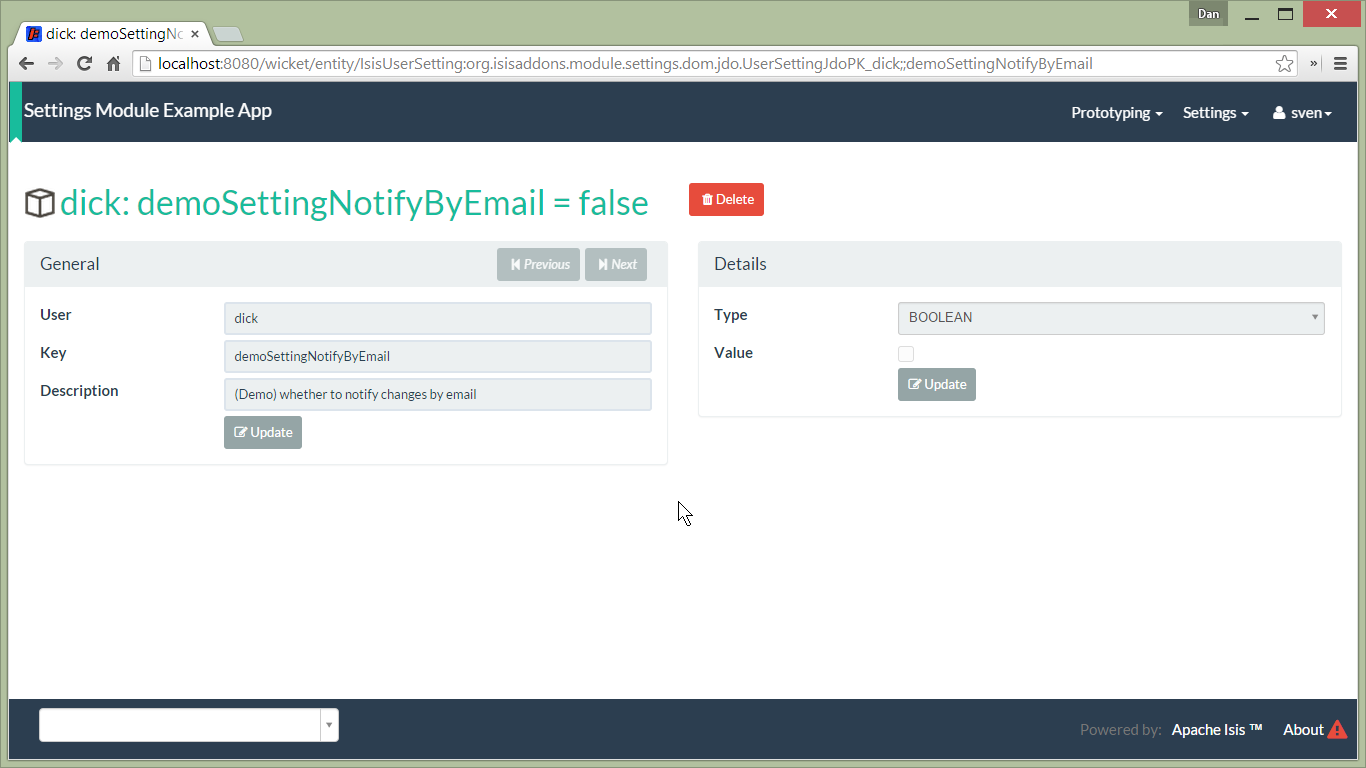Bookmark page with the star icon
Viewport: 1366px width, 768px height.
point(1284,63)
